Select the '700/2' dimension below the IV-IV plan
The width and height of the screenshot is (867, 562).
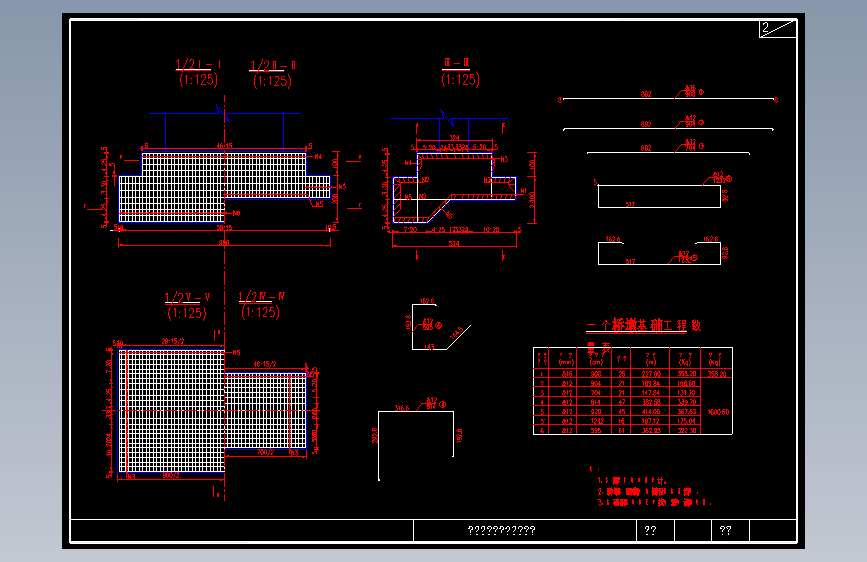(x=265, y=452)
